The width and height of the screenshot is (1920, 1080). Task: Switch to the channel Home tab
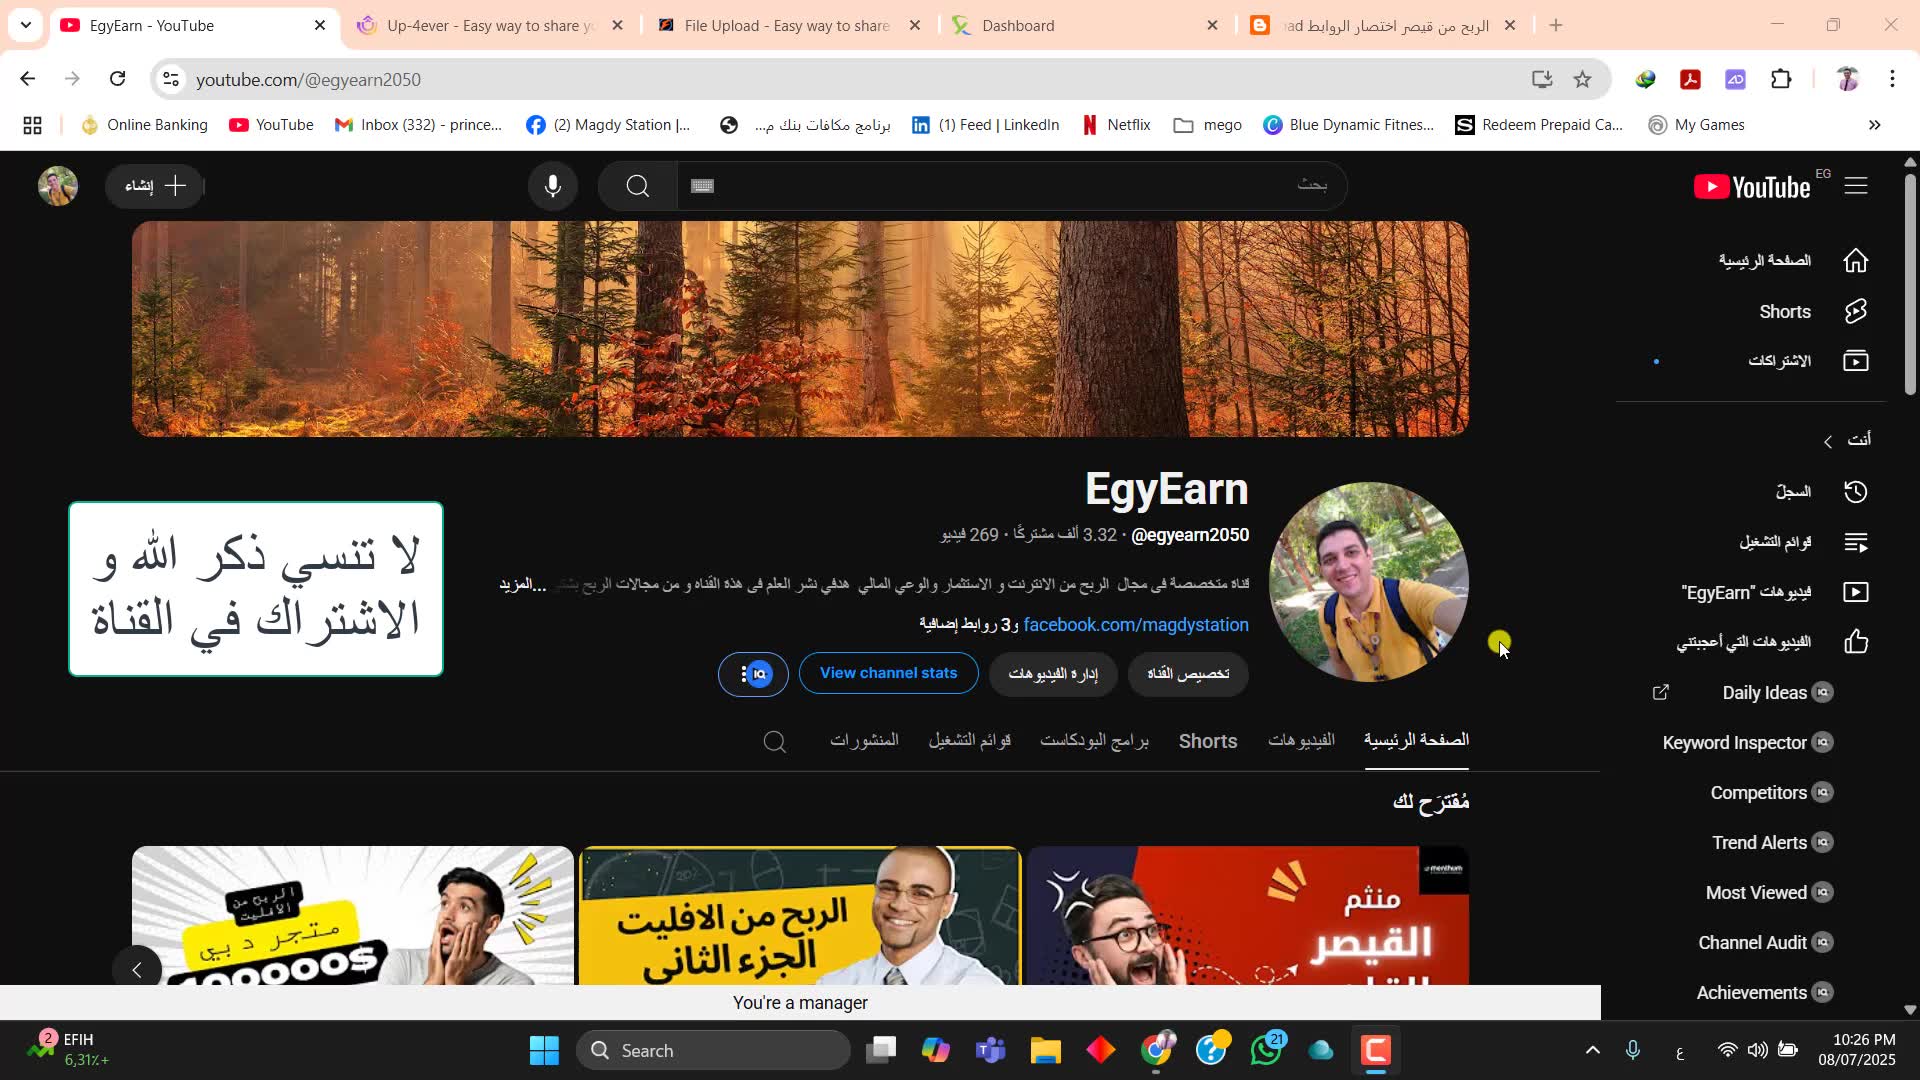click(x=1416, y=740)
